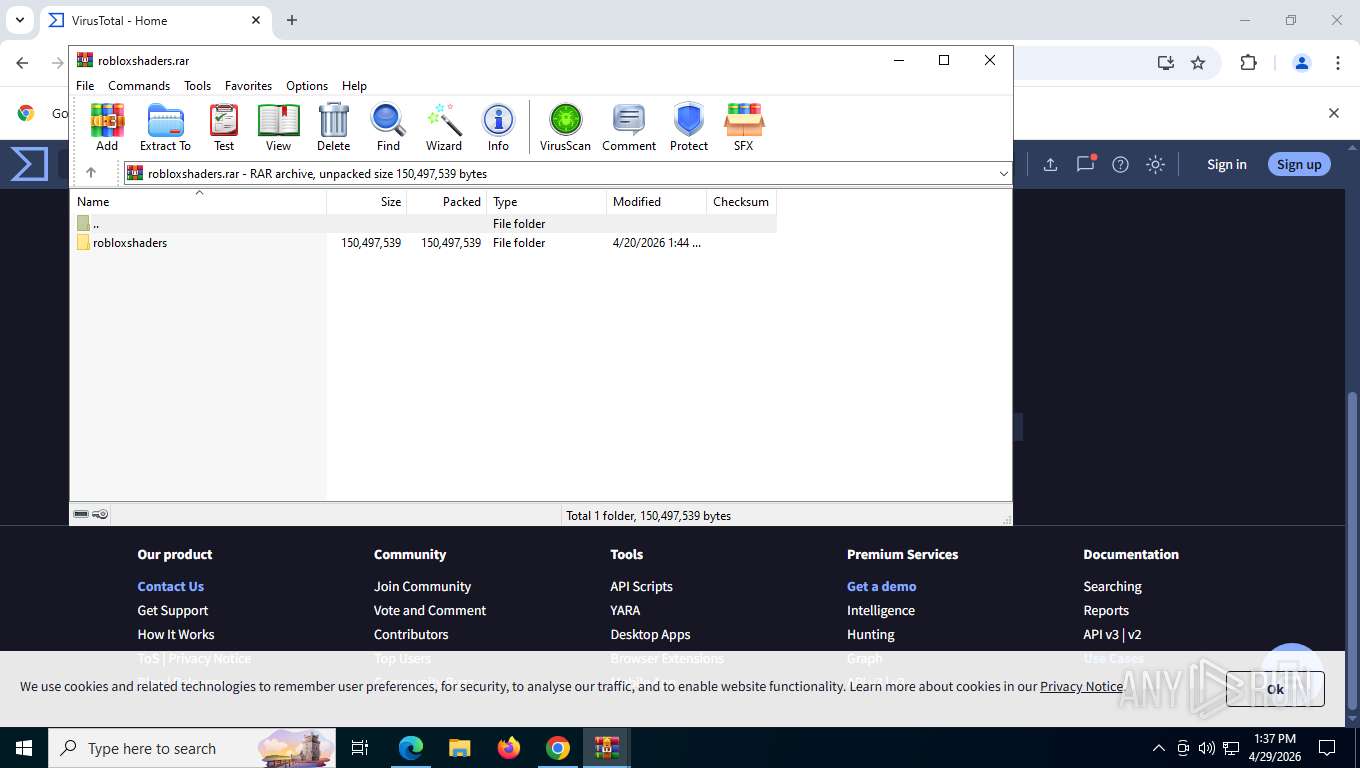Open Firefox from taskbar

(509, 748)
